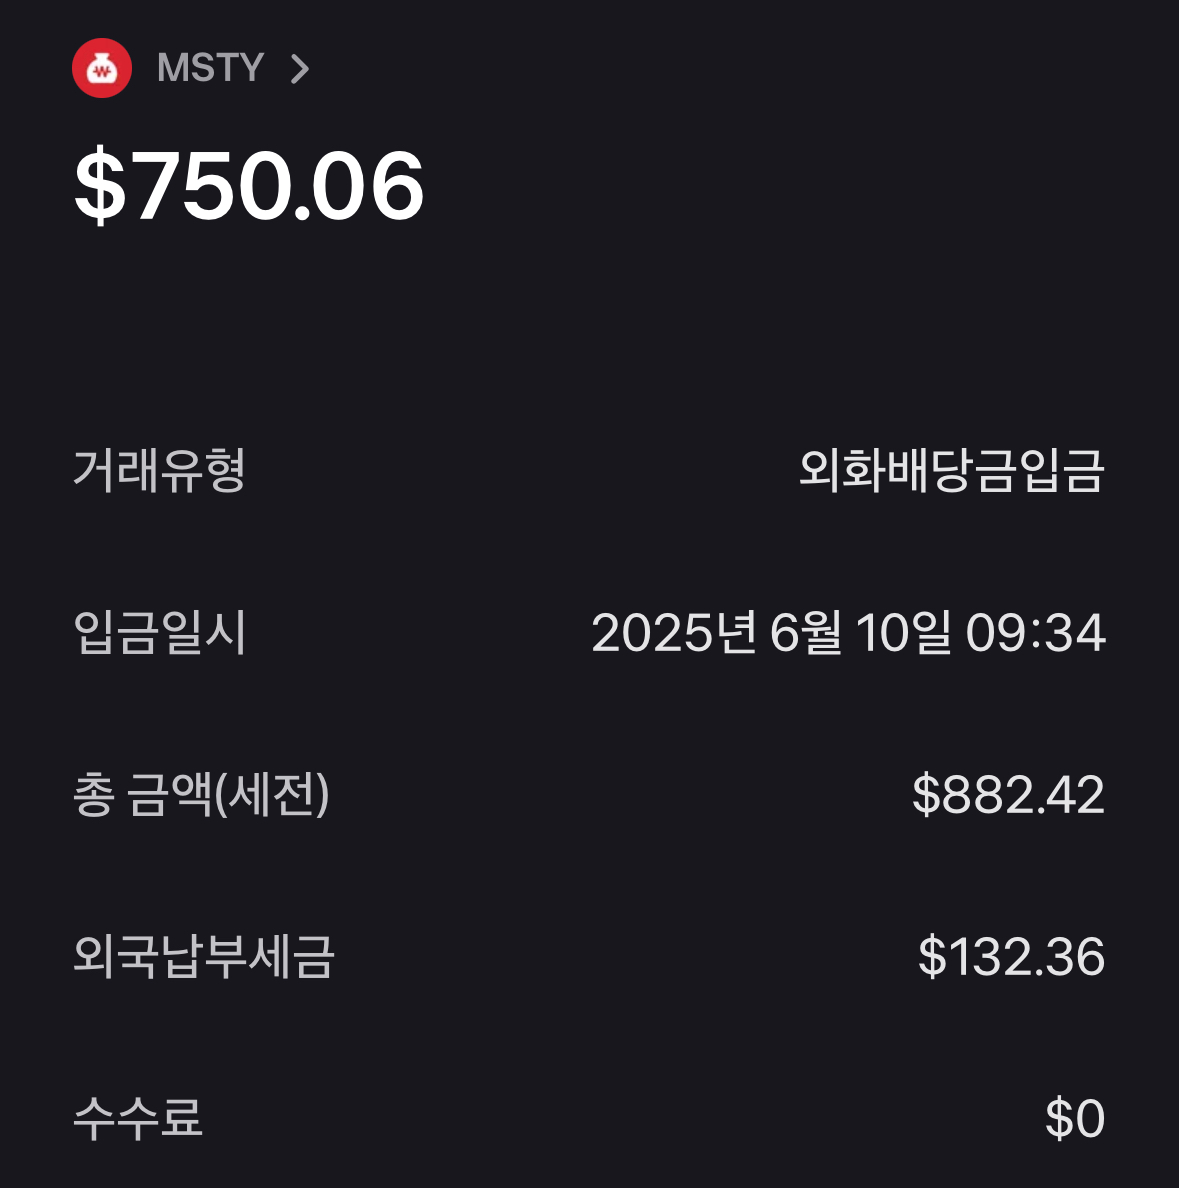Select the year 2025년 in deposit date
Viewport: 1179px width, 1188px height.
[672, 633]
